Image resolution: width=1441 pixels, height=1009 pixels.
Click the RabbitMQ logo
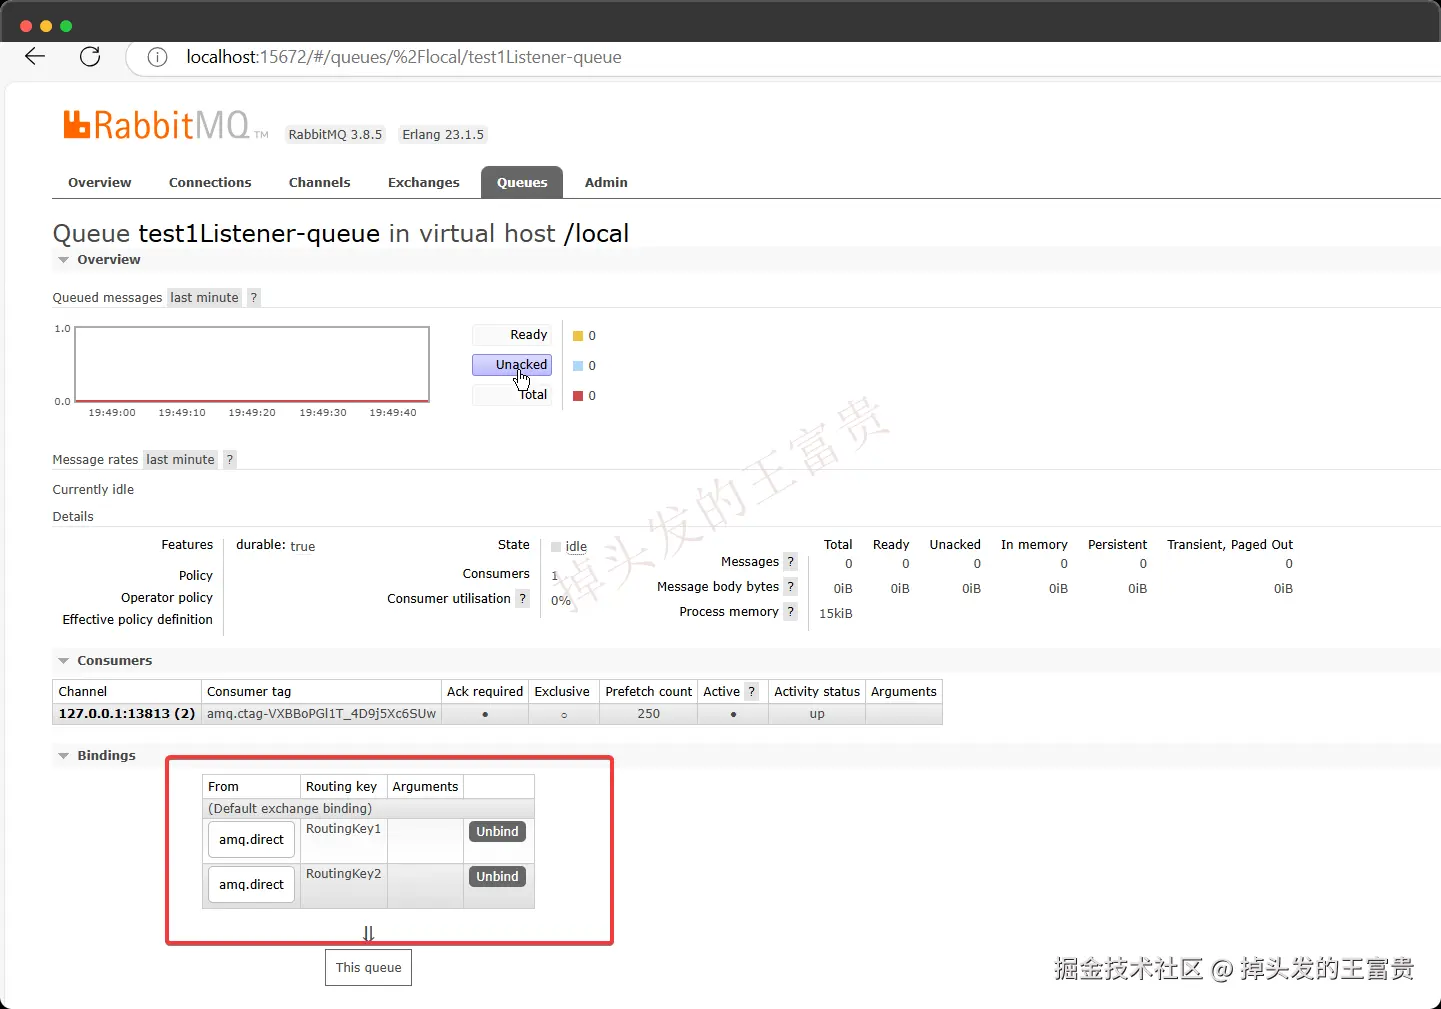click(x=165, y=125)
